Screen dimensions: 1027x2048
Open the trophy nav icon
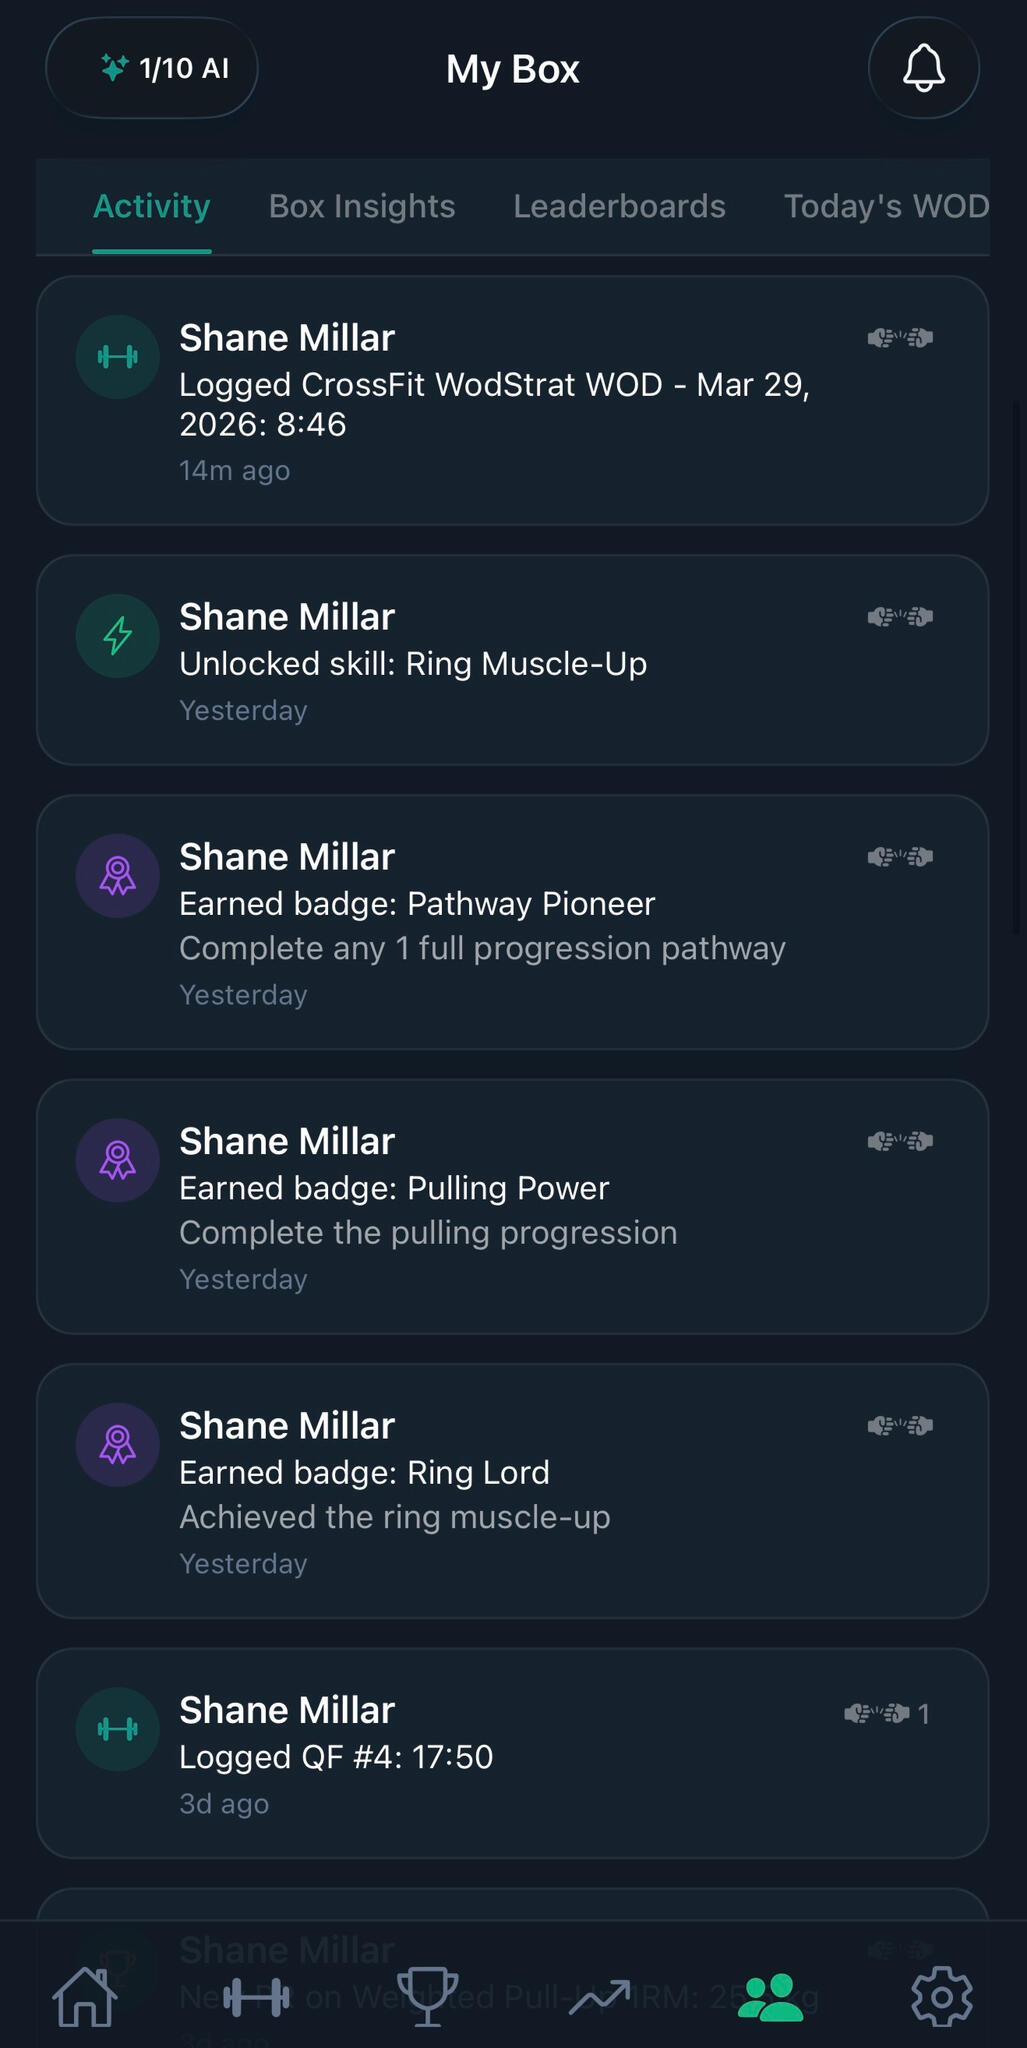427,1997
